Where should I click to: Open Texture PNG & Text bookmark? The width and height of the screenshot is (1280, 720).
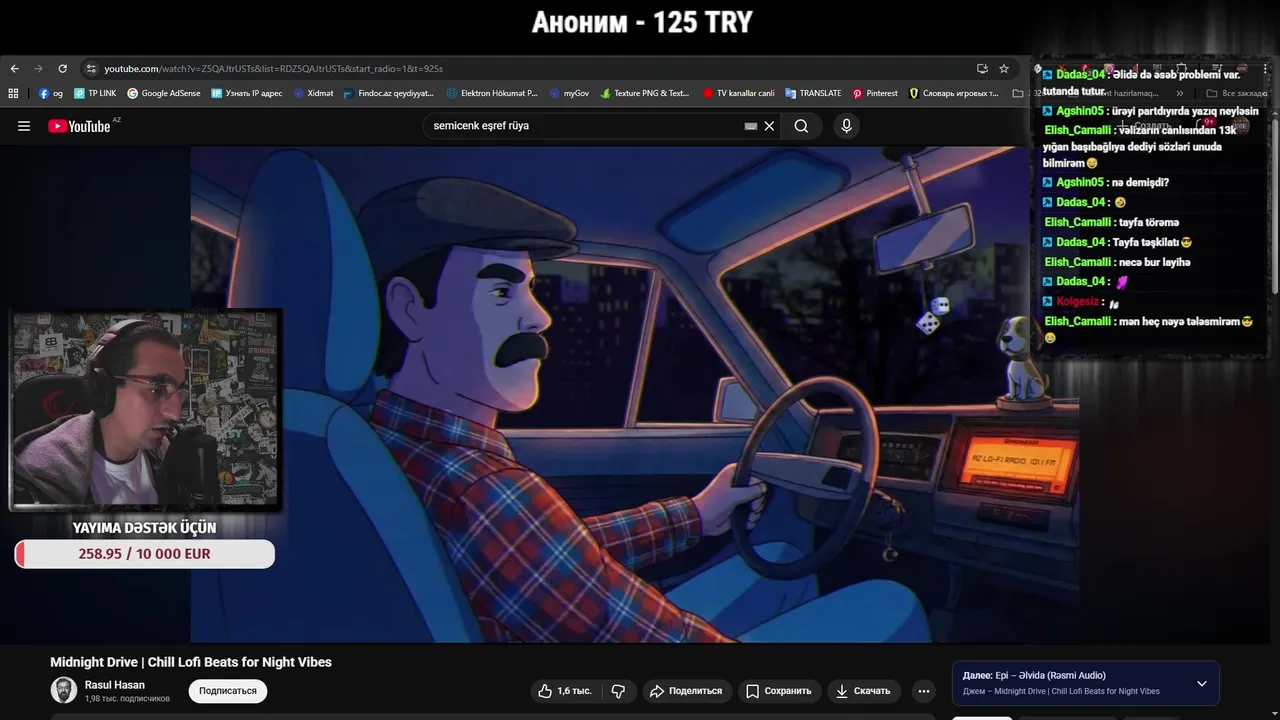(x=645, y=93)
